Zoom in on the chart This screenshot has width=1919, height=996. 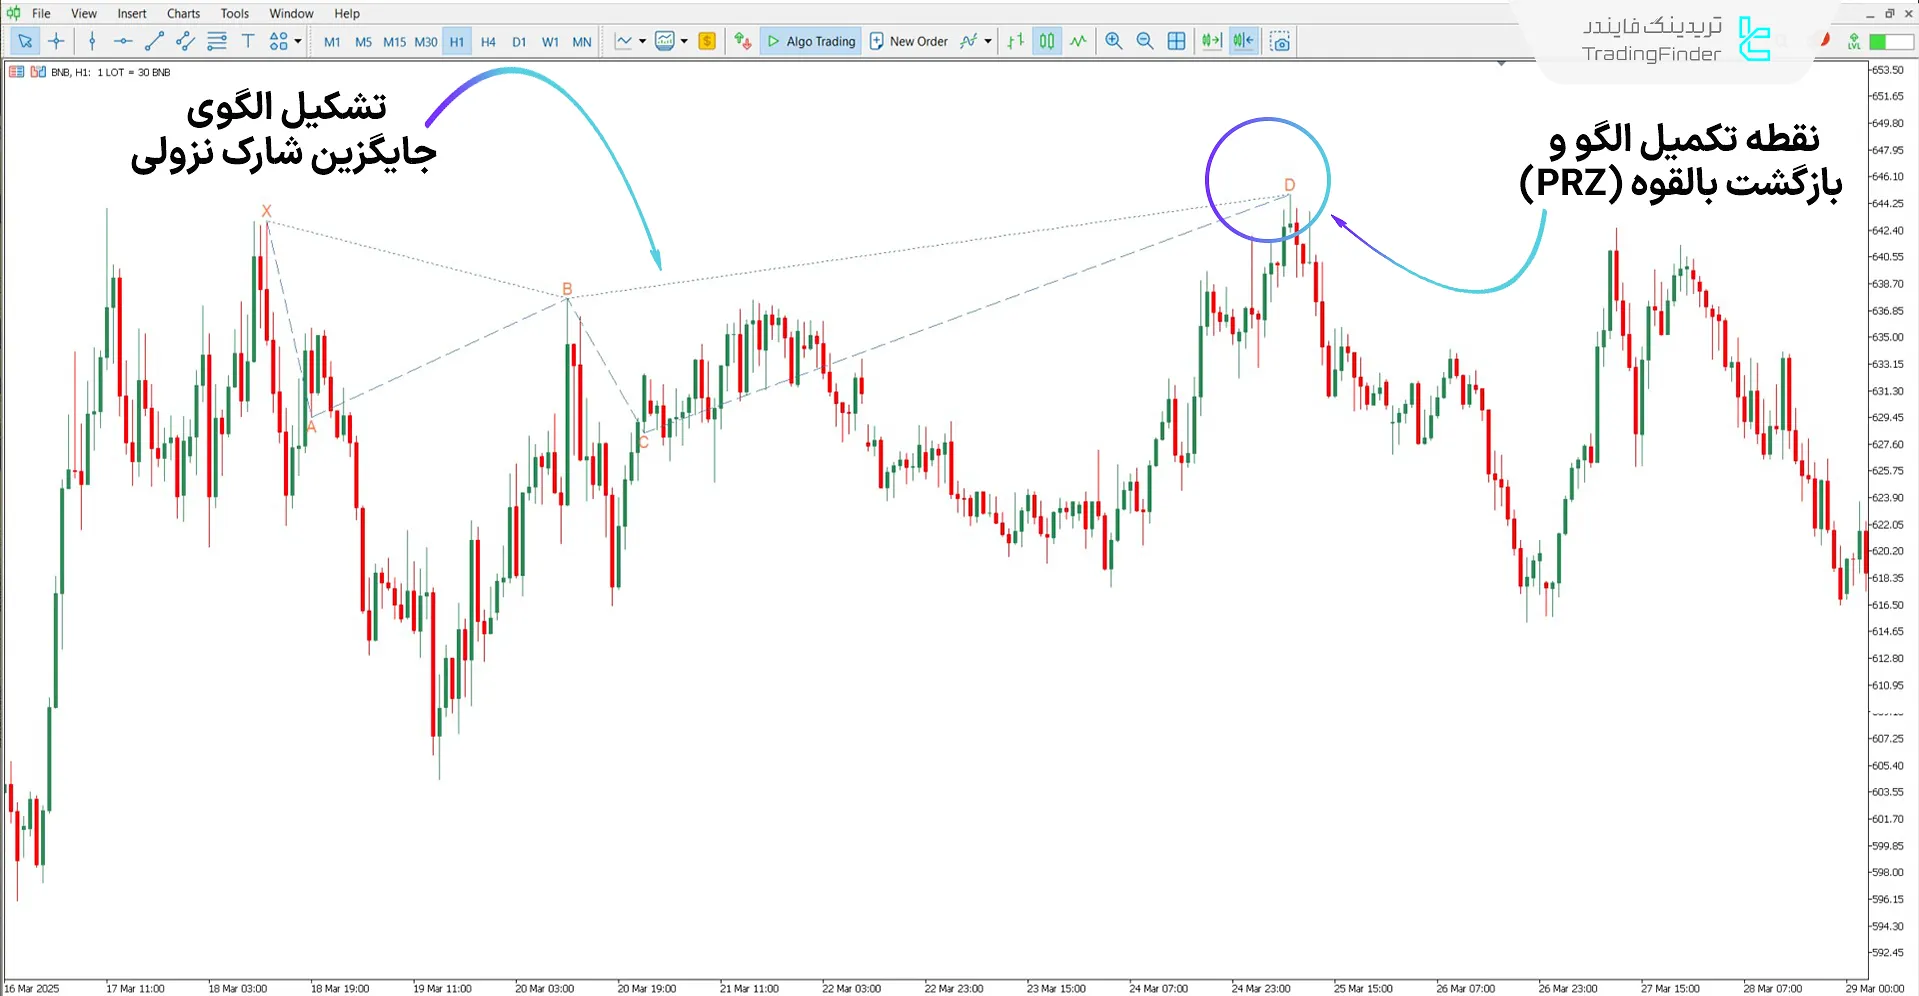point(1113,41)
